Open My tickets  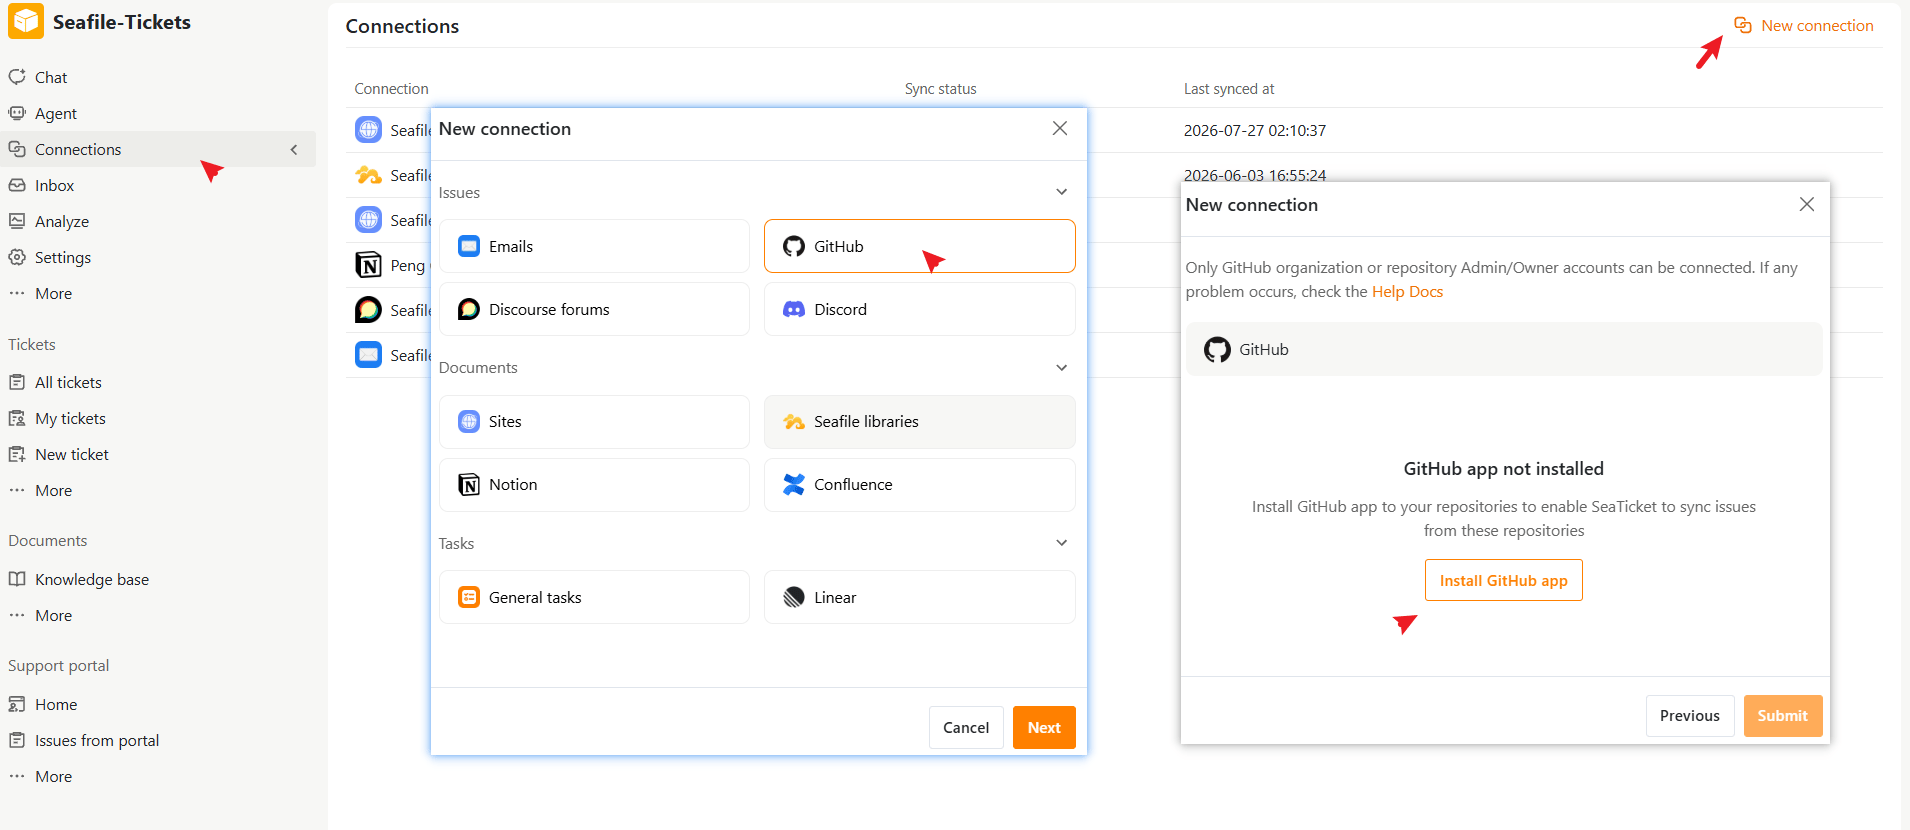click(x=70, y=418)
